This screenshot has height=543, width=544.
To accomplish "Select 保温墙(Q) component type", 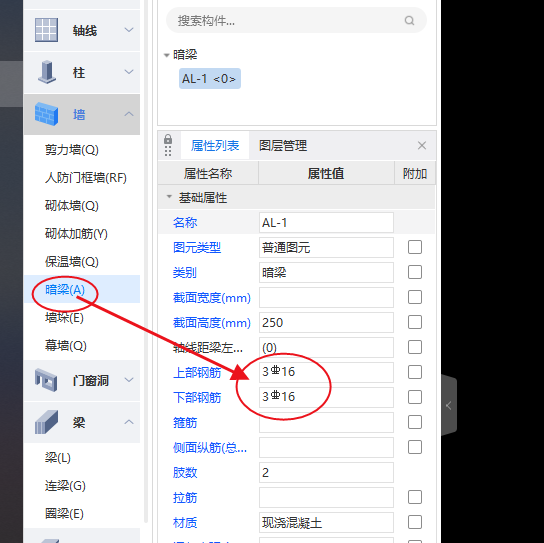I will pos(72,262).
